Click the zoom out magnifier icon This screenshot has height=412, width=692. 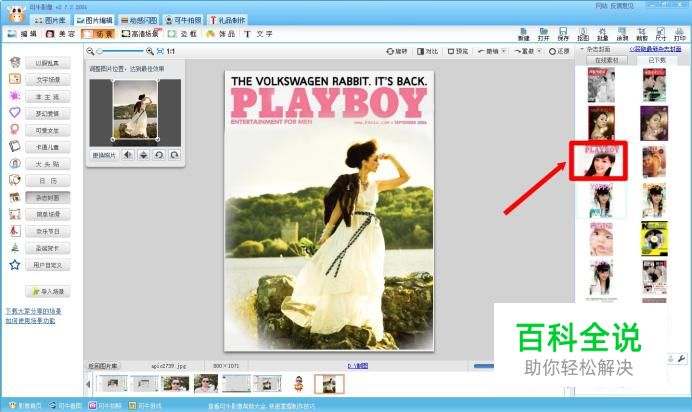[x=90, y=51]
